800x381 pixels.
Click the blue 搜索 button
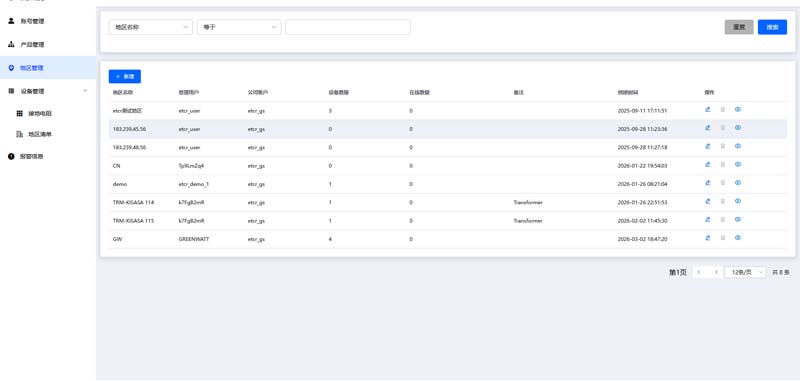(x=772, y=27)
